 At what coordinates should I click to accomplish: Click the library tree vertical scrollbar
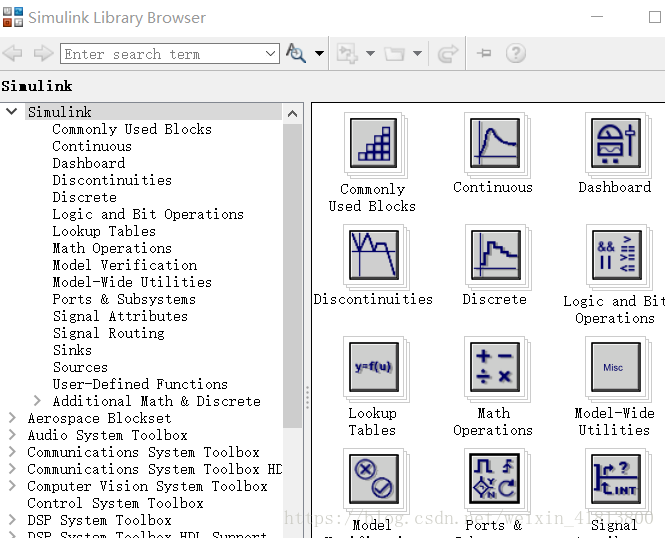pyautogui.click(x=292, y=276)
